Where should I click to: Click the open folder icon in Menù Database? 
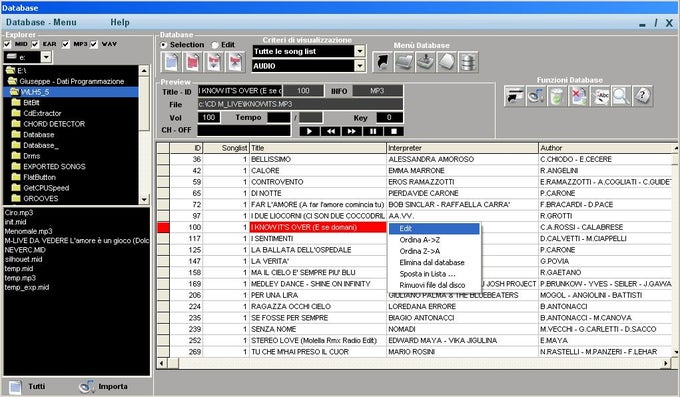(404, 62)
